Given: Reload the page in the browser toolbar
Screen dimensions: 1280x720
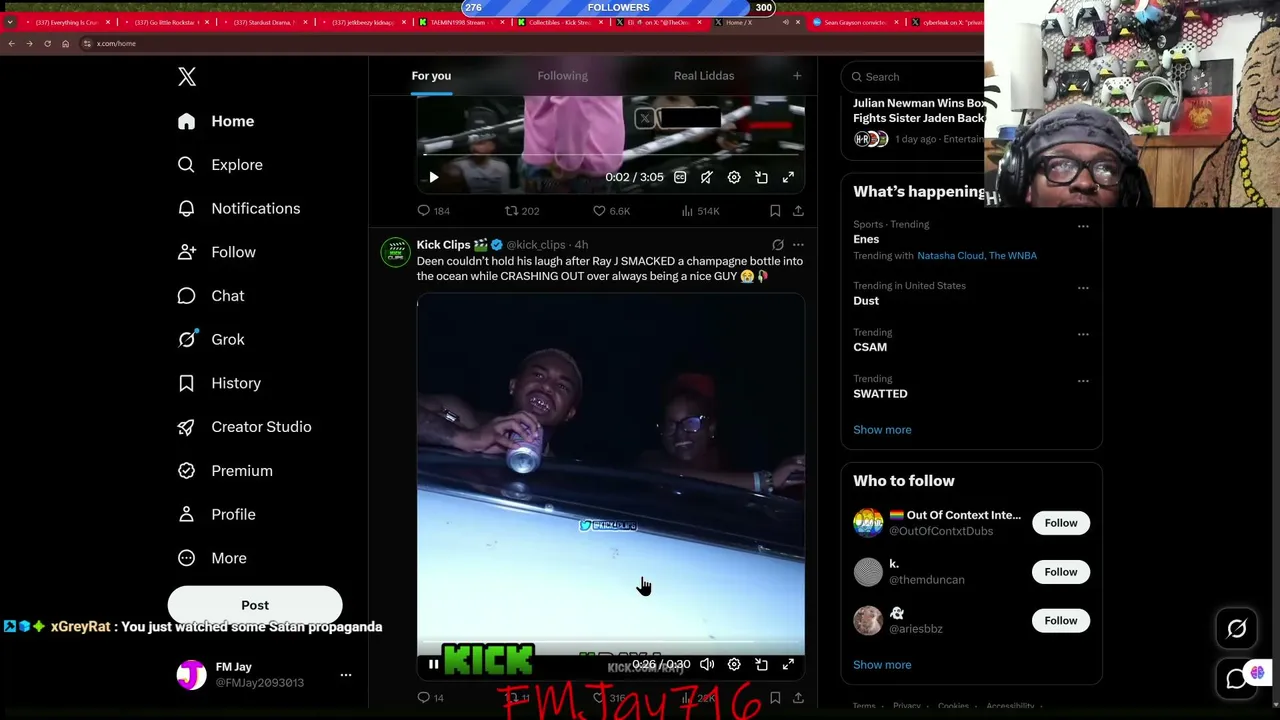Looking at the screenshot, I should (x=47, y=44).
